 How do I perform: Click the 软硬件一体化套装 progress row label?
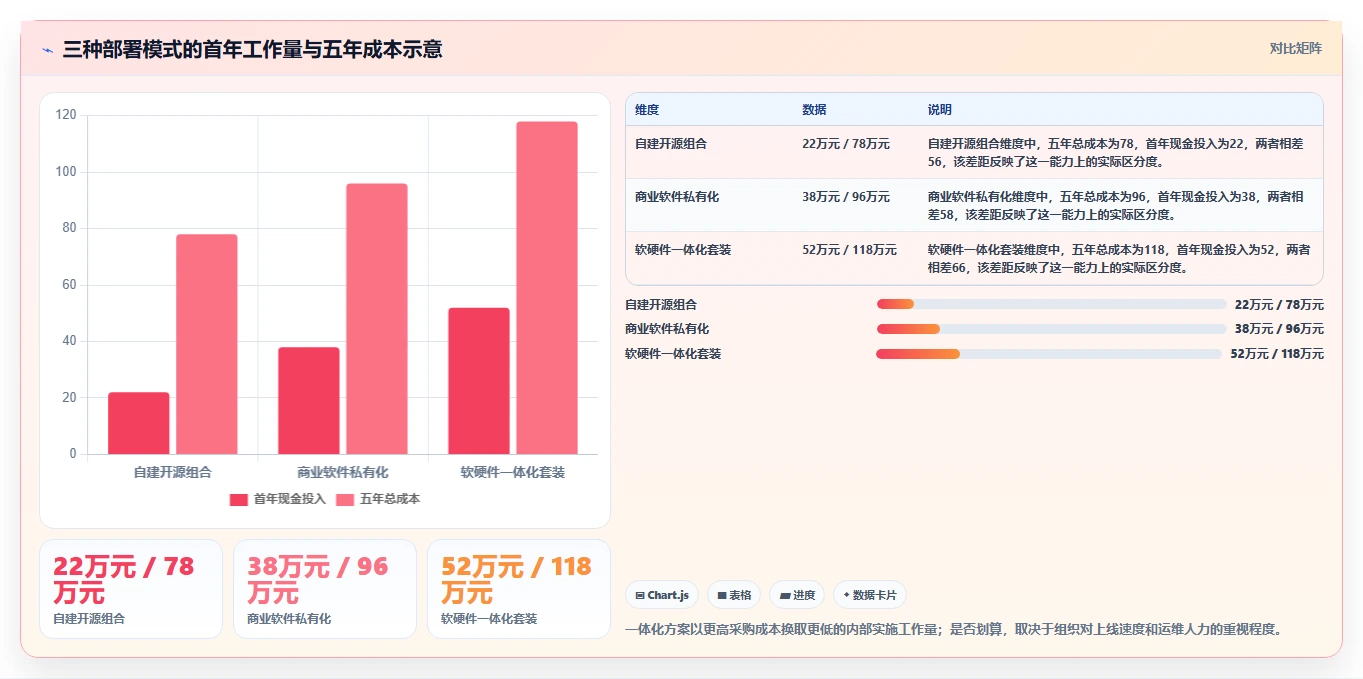tap(673, 353)
